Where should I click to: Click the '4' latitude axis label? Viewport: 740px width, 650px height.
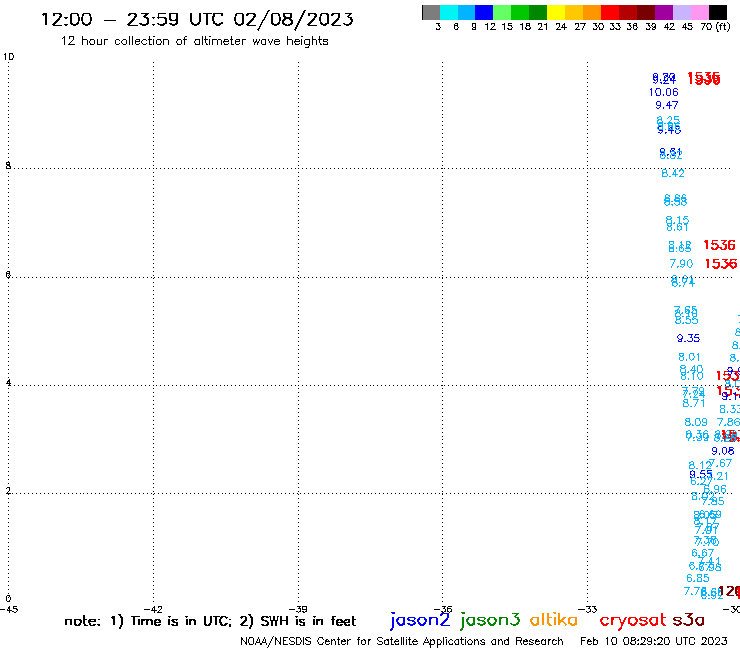point(8,382)
